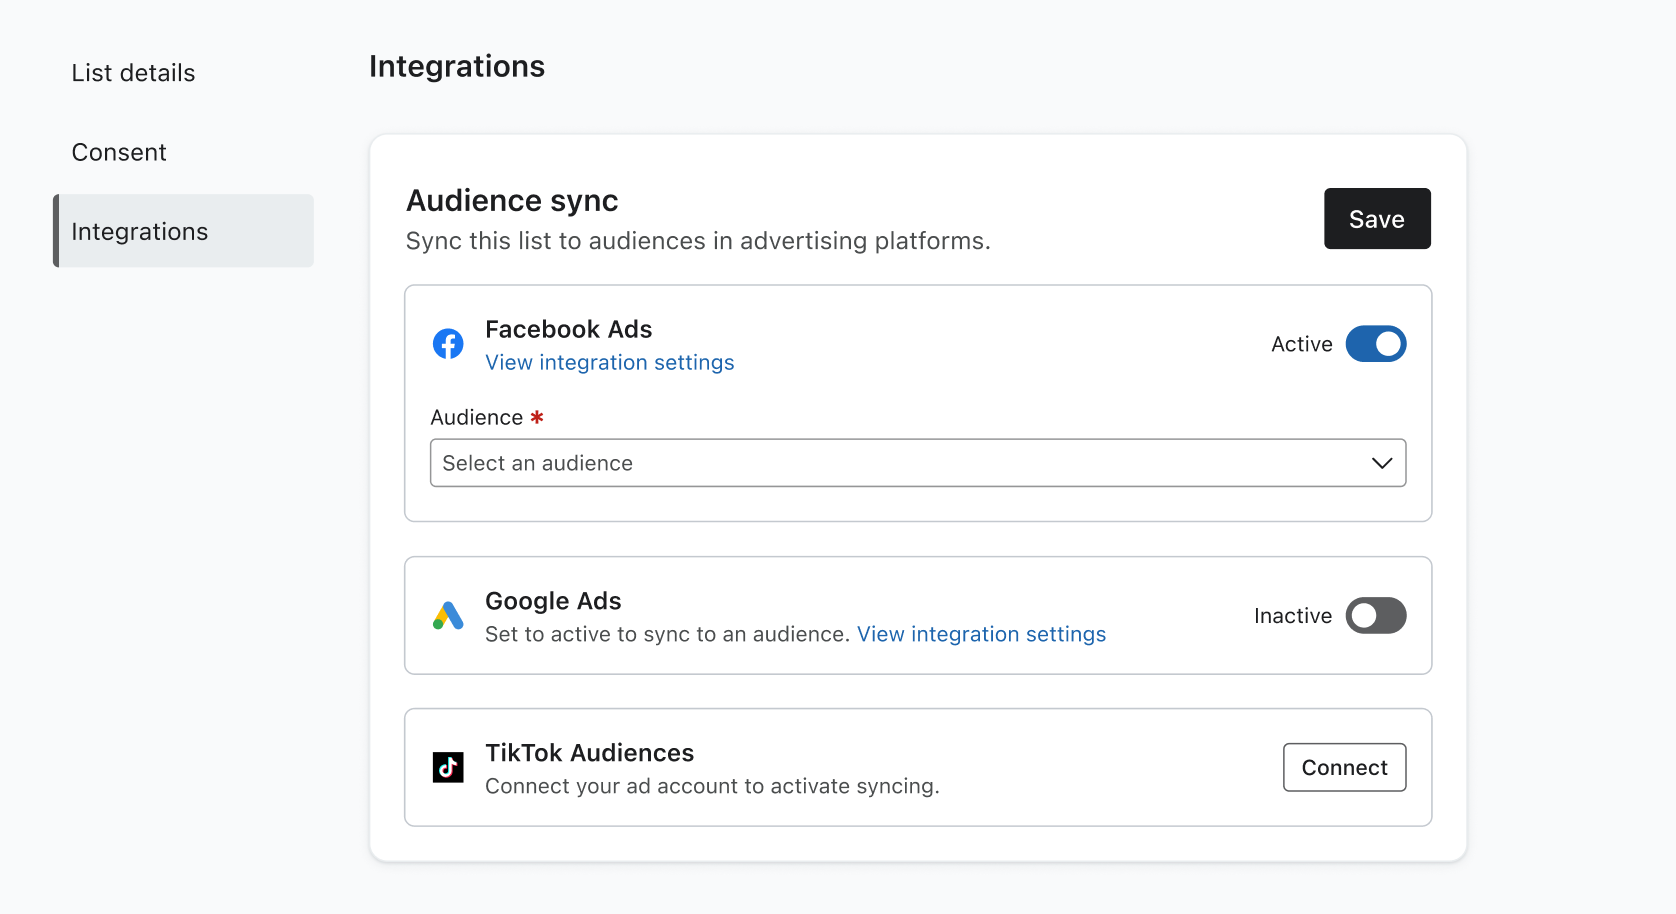Image resolution: width=1676 pixels, height=914 pixels.
Task: Turn off the Facebook Ads Active toggle
Action: (x=1375, y=344)
